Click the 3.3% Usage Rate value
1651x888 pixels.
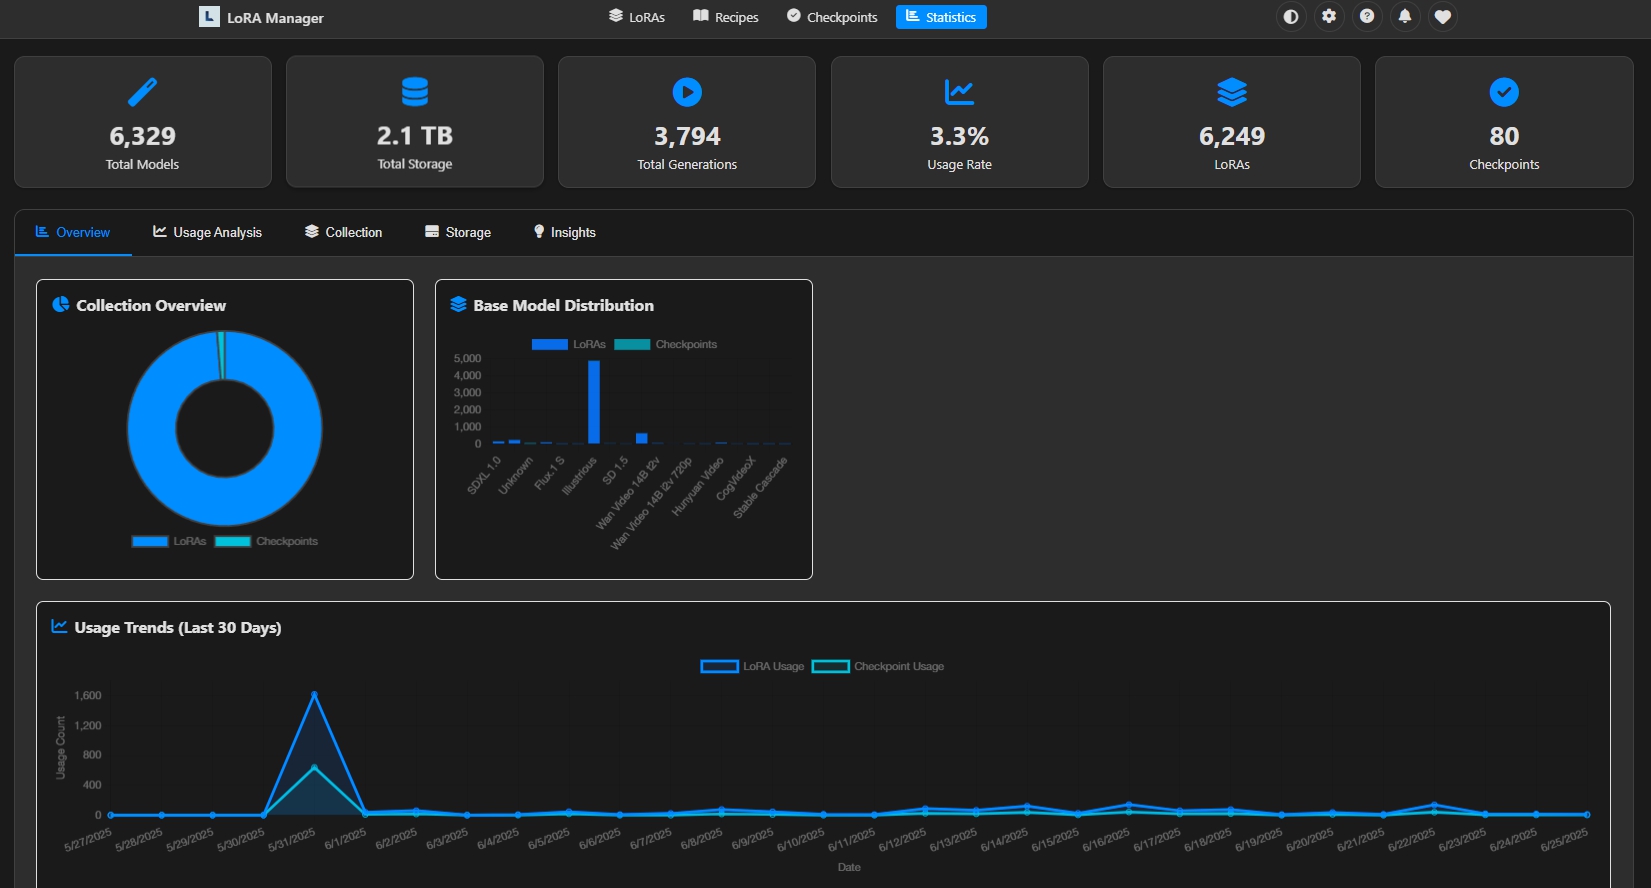coord(960,136)
